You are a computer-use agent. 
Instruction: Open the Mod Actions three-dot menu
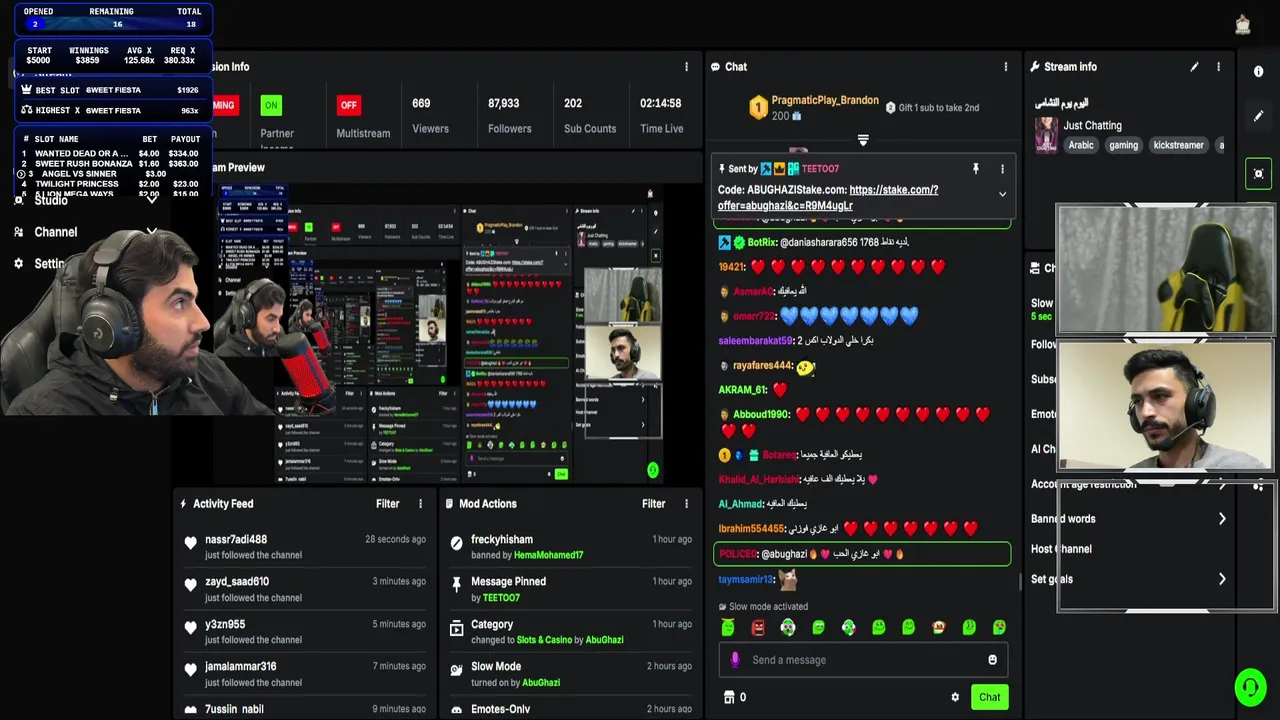686,504
